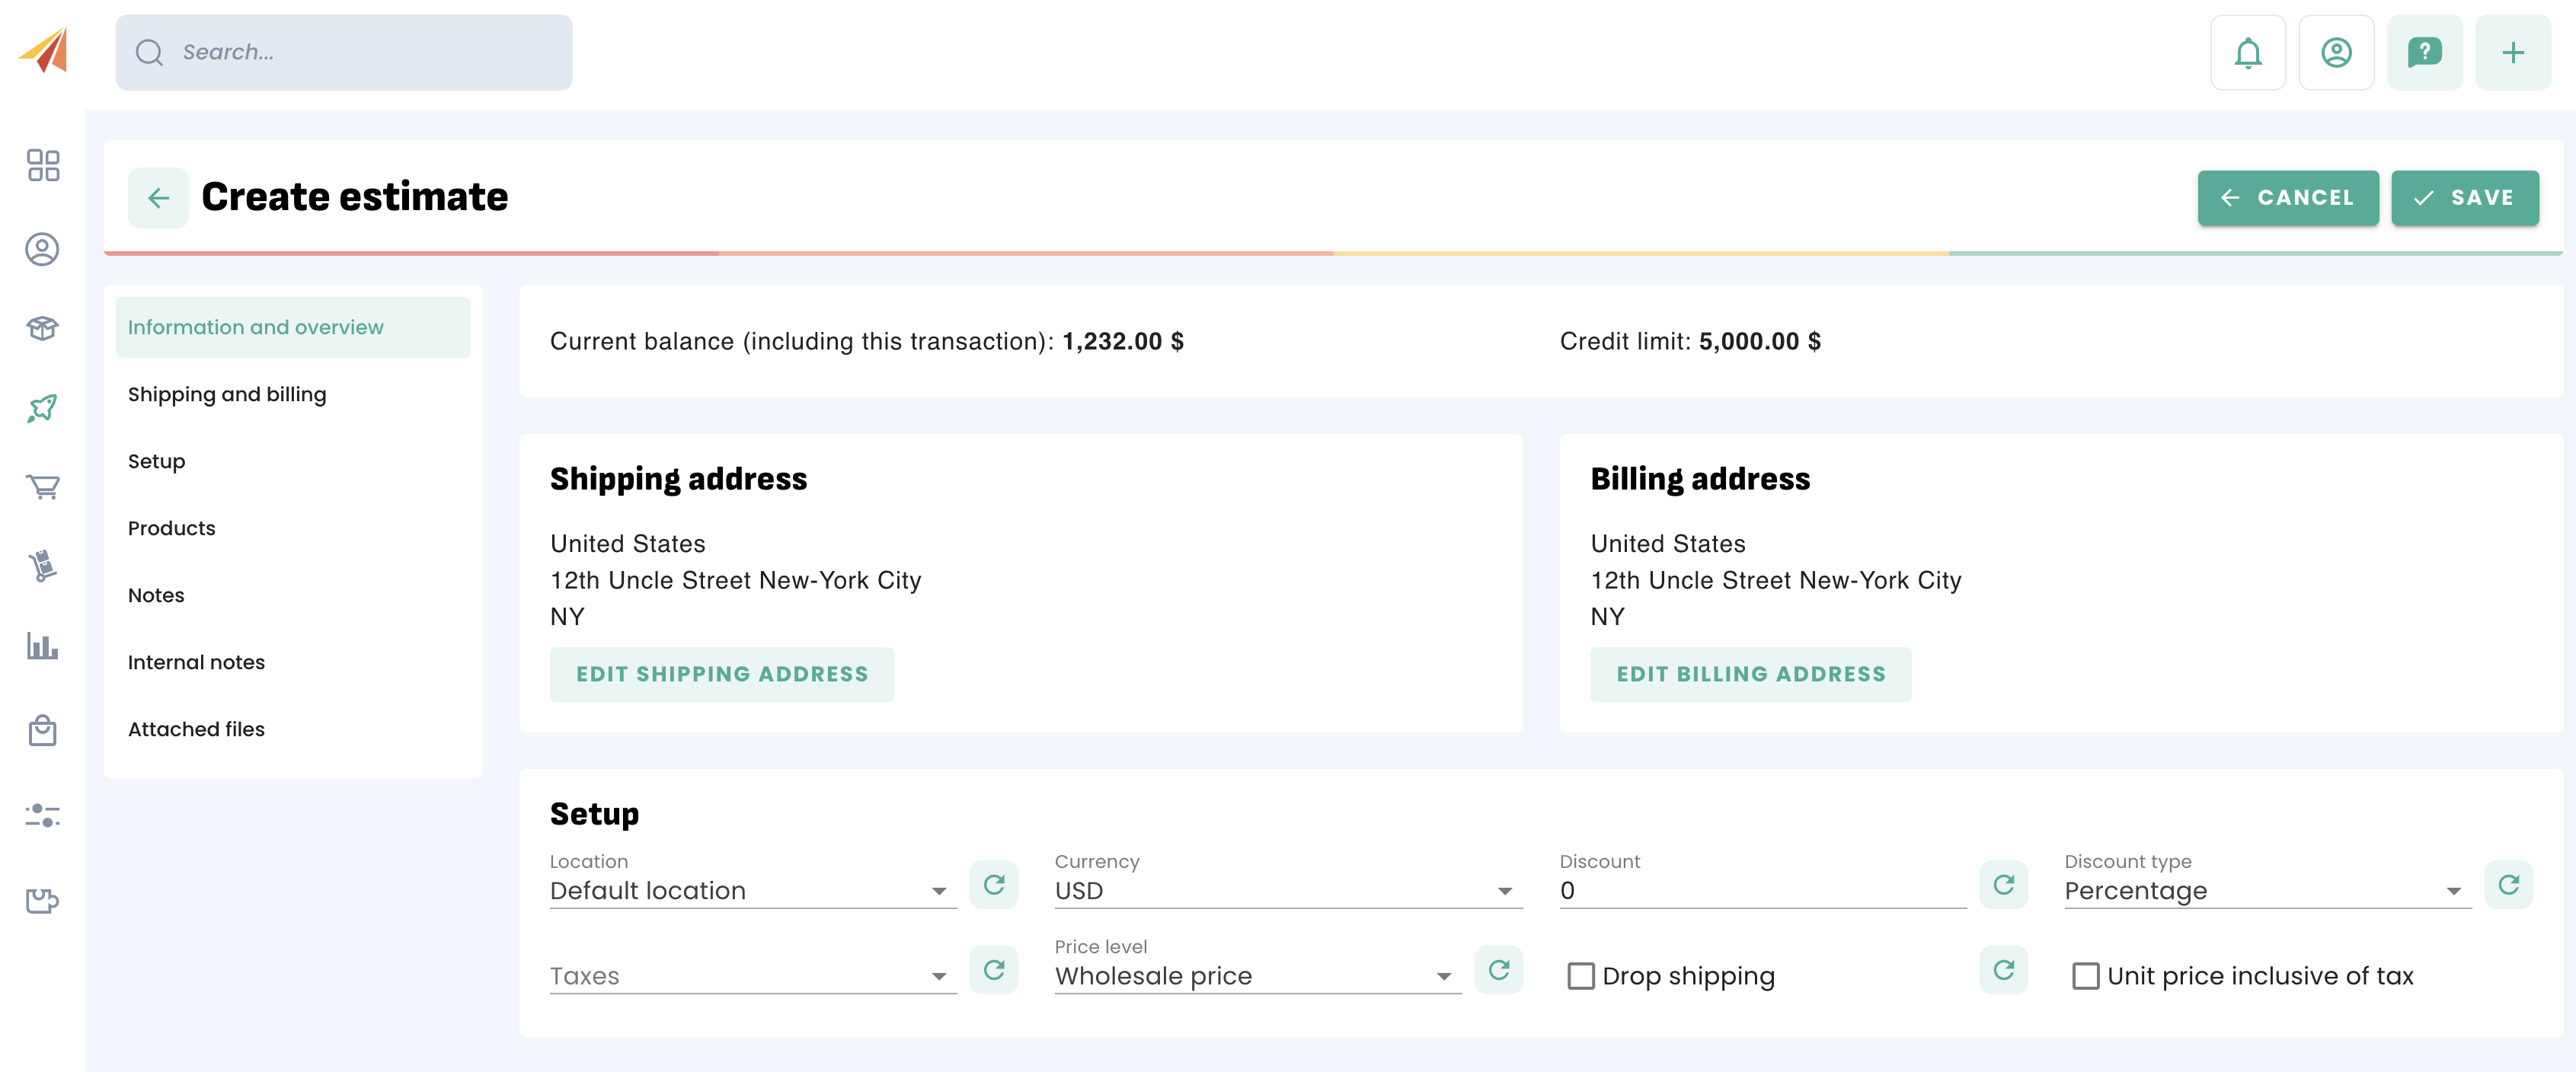
Task: Open the Currency USD dropdown
Action: point(1287,890)
